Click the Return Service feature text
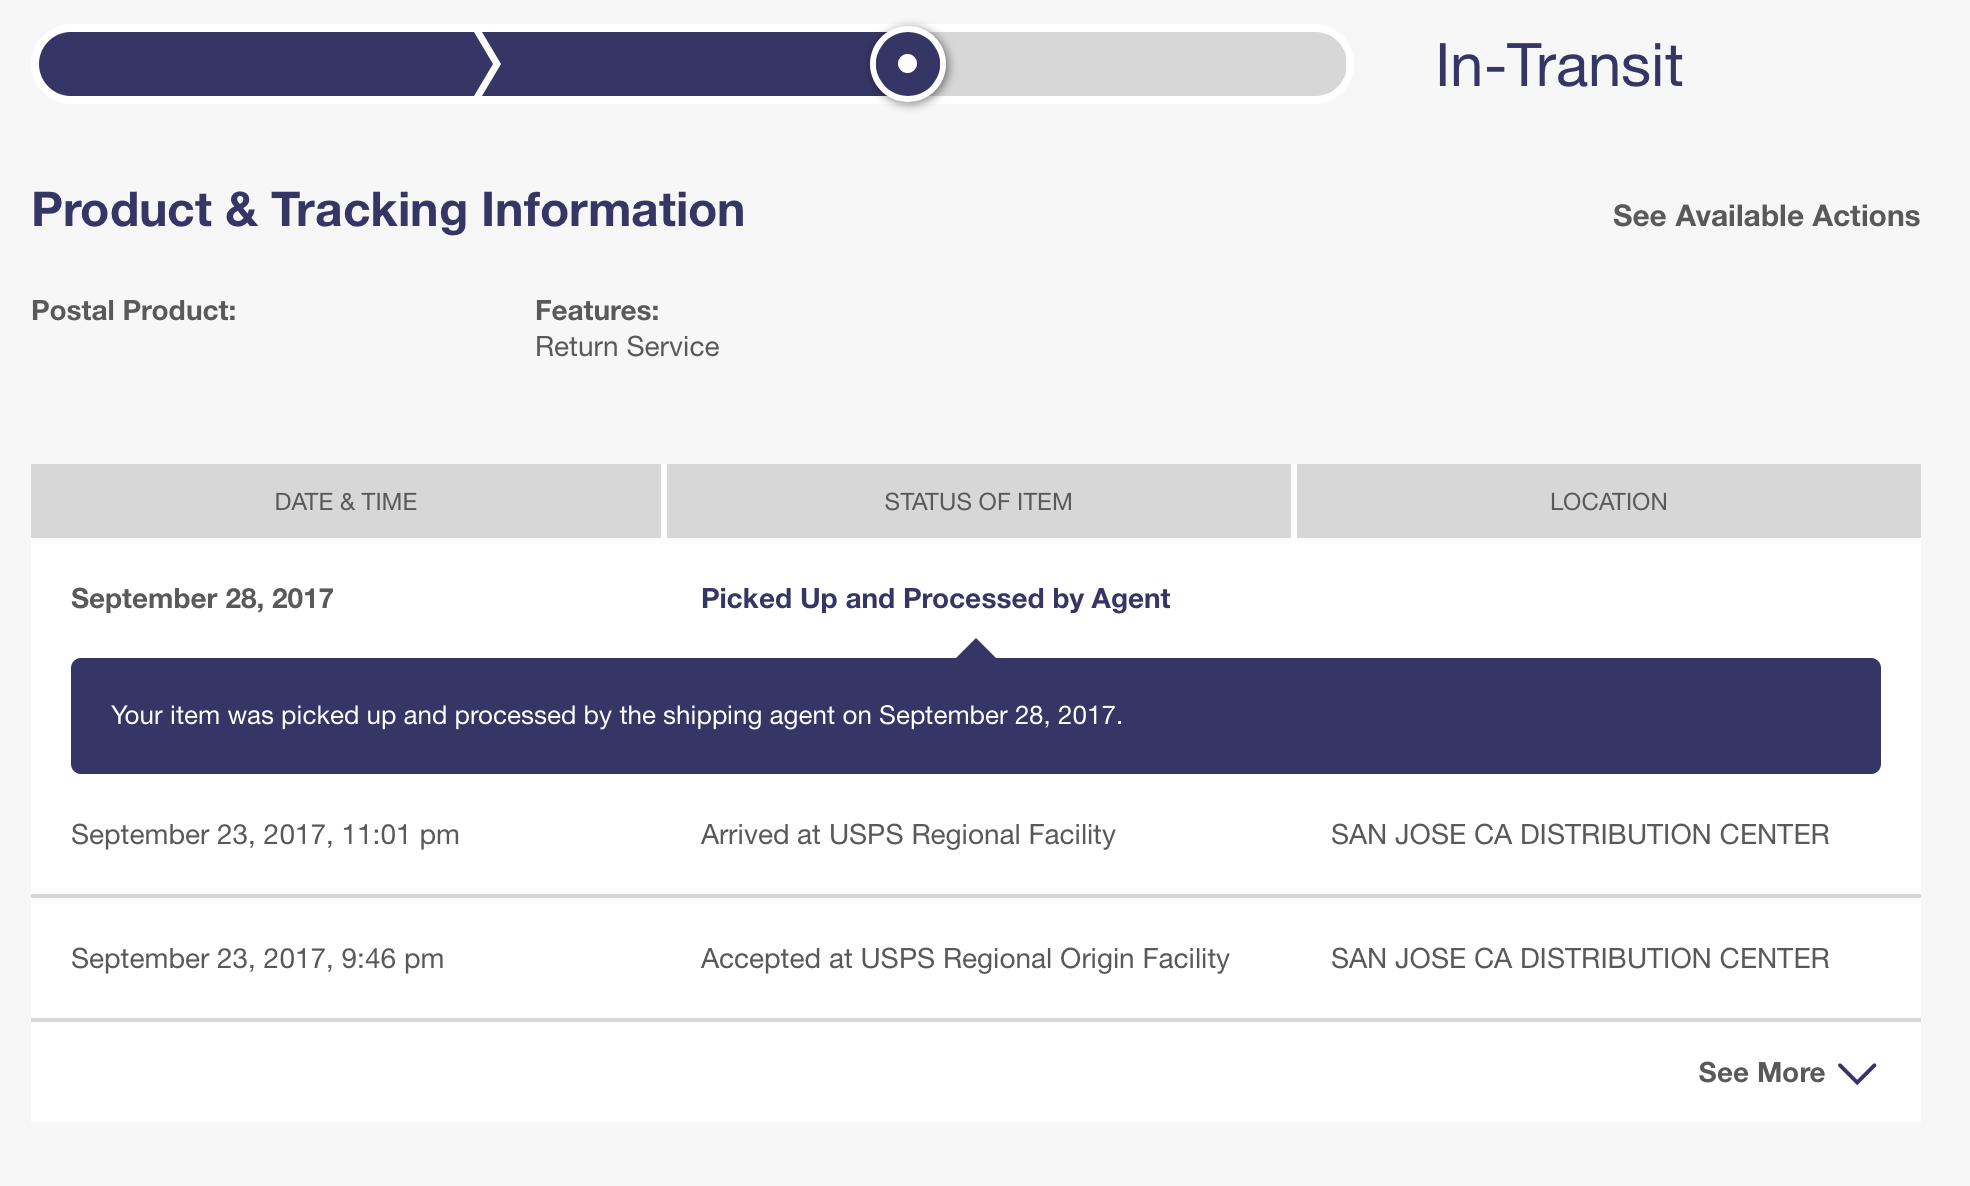 tap(627, 346)
